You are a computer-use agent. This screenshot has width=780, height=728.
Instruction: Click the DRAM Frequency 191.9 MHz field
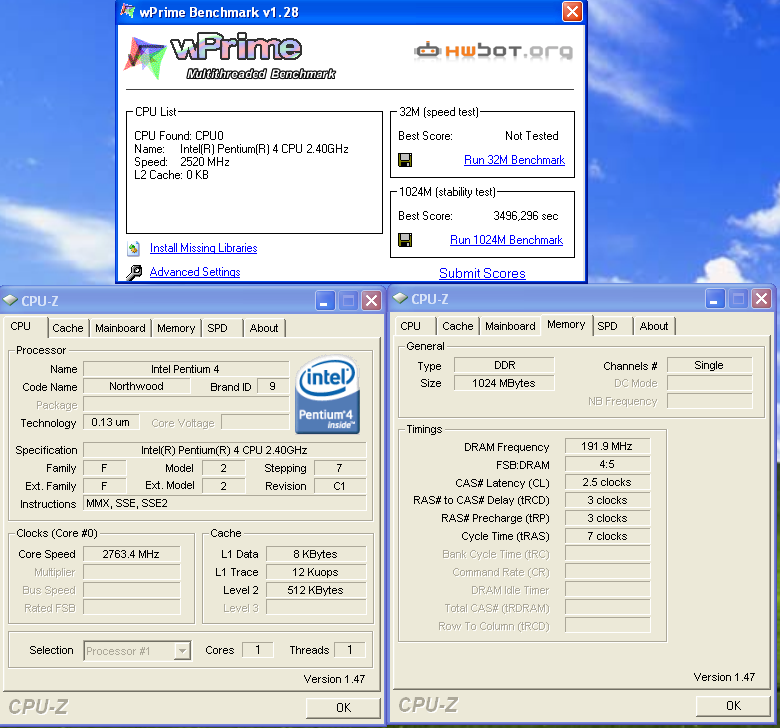(607, 446)
